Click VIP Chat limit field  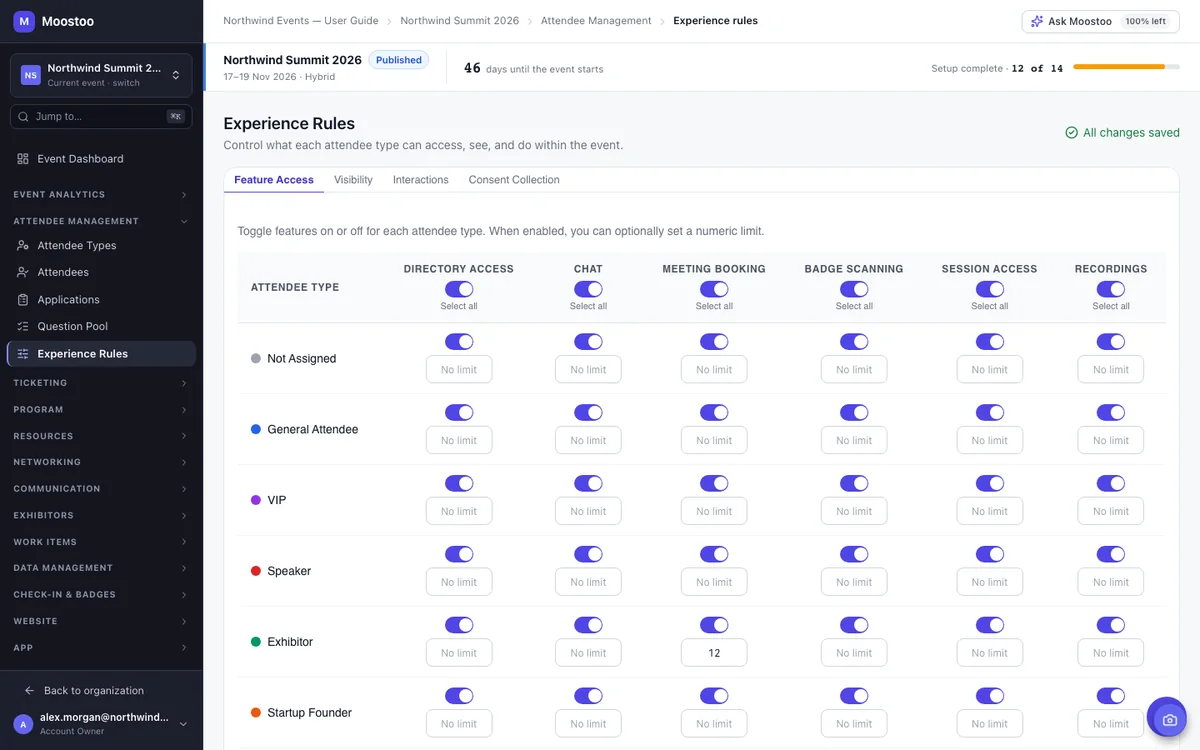pos(588,511)
